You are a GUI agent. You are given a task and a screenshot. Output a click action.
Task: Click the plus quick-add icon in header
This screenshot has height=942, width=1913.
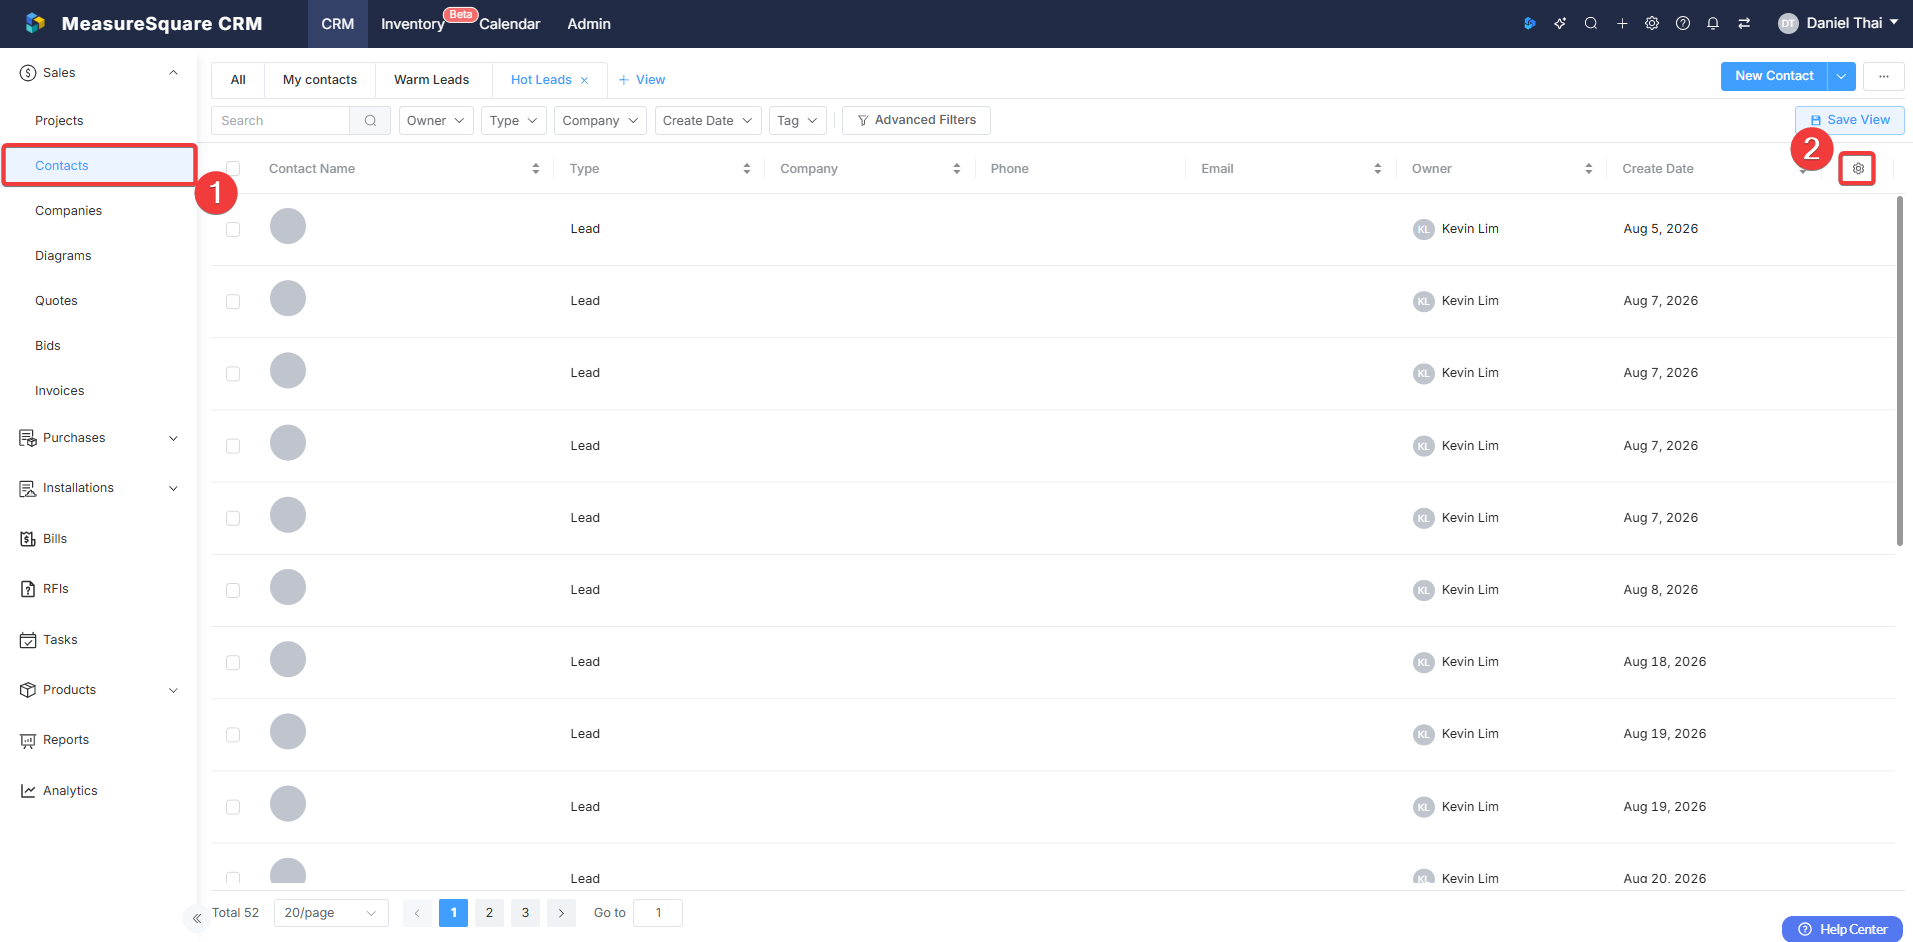click(1622, 23)
